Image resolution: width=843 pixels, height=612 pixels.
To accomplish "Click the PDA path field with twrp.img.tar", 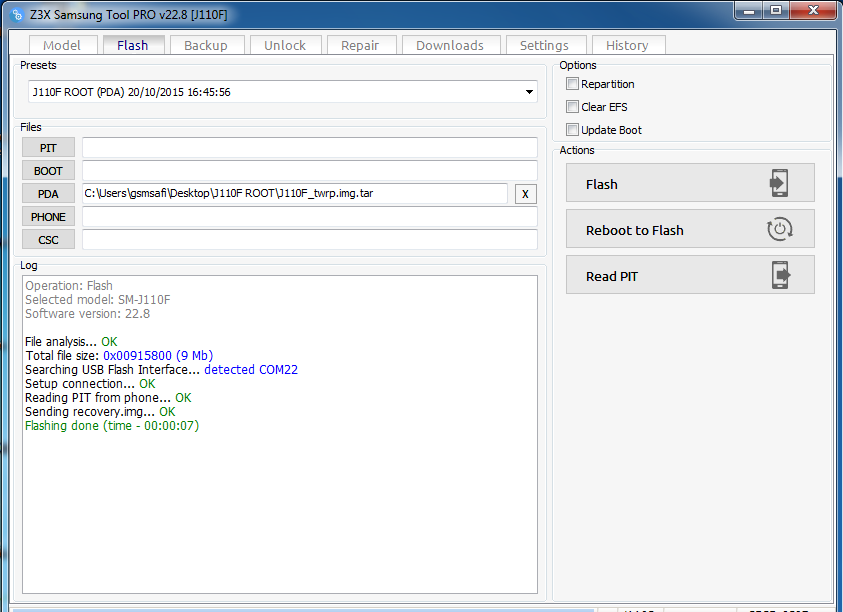I will 295,194.
